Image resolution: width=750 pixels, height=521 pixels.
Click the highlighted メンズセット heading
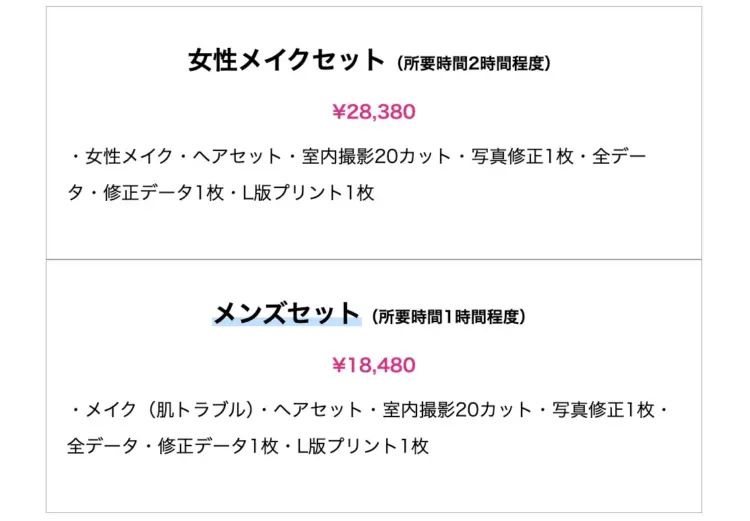(x=286, y=314)
